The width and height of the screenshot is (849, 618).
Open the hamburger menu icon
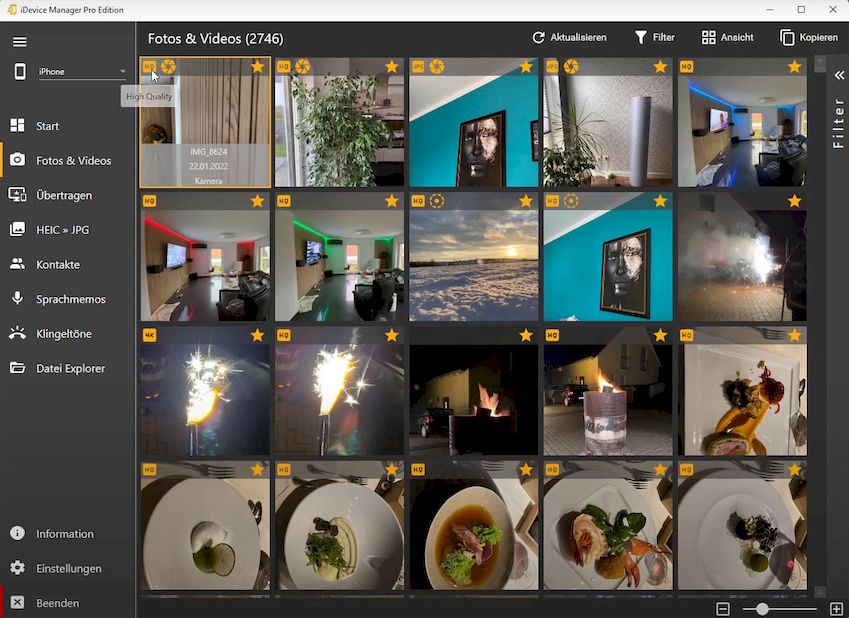(x=19, y=42)
